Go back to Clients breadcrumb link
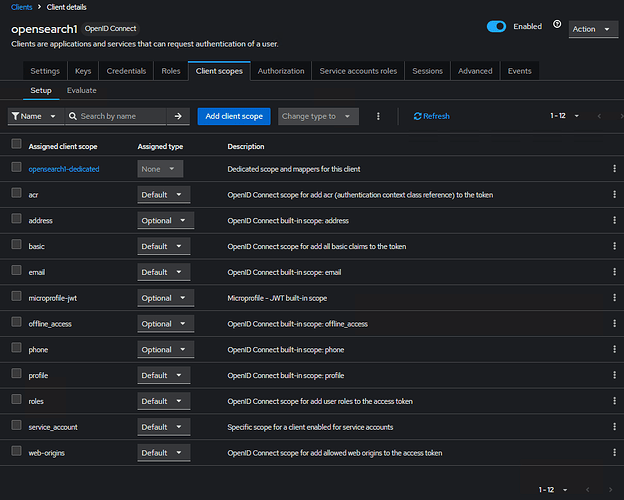624x500 pixels. [21, 7]
